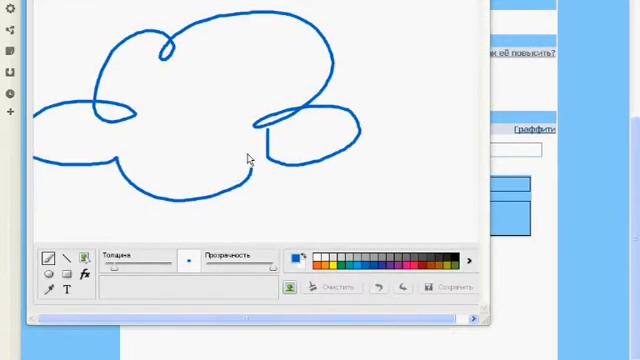640x360 pixels.
Task: Click the current blue color indicator
Action: (x=296, y=259)
